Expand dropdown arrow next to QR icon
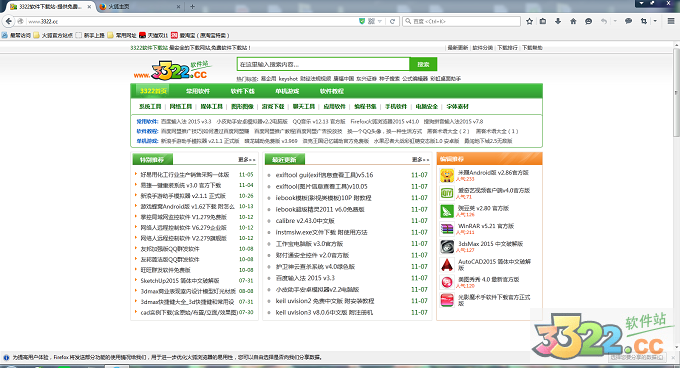The height and width of the screenshot is (368, 680). pos(379,21)
